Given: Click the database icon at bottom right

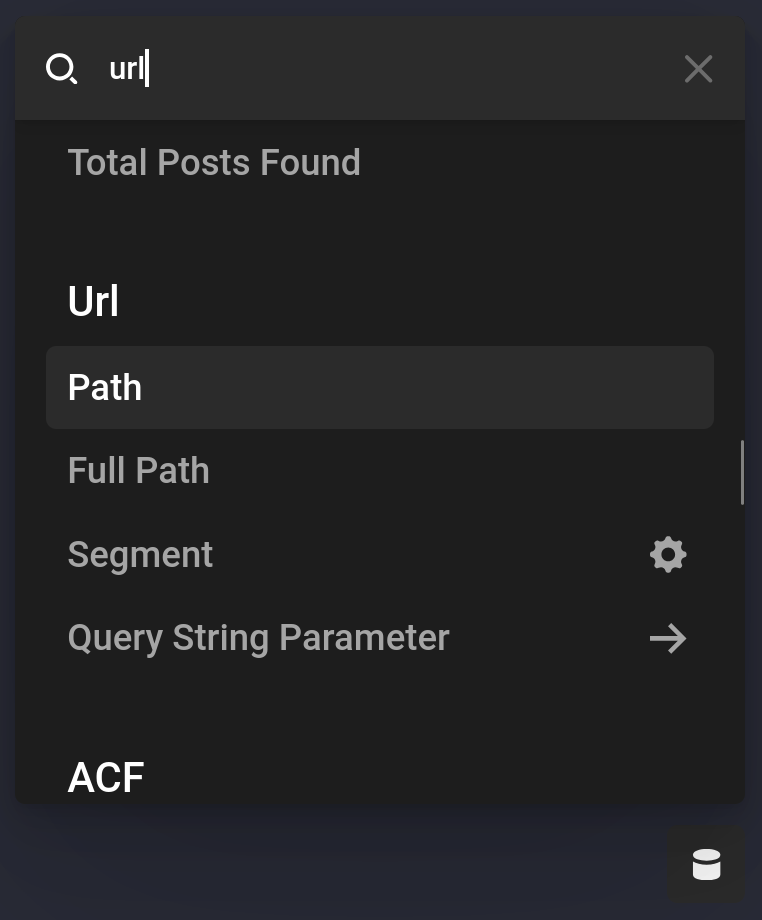Looking at the screenshot, I should [707, 864].
